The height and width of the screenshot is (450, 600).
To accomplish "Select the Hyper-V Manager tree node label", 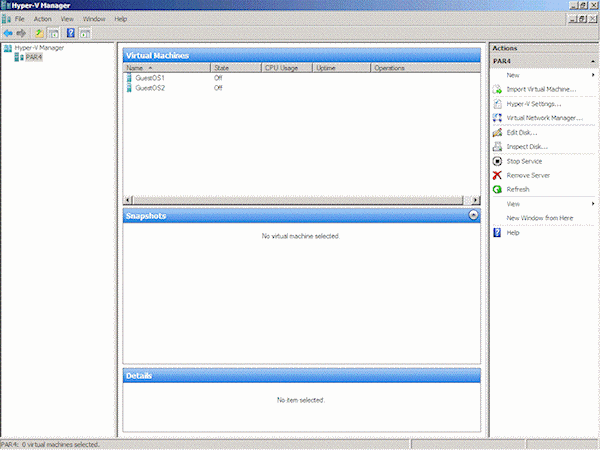I will coord(39,48).
